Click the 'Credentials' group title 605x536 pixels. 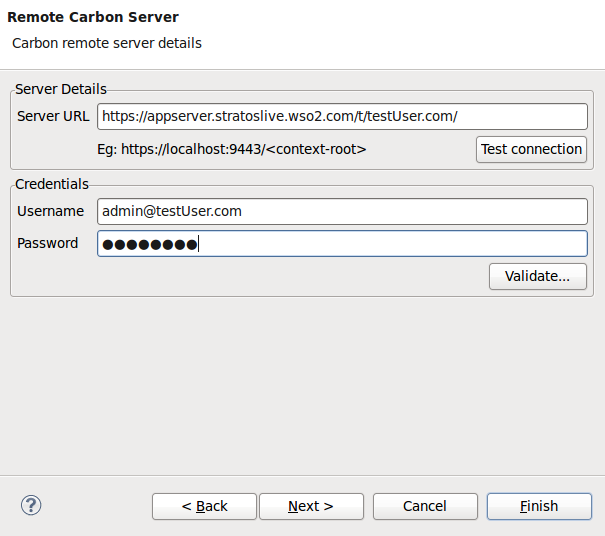click(x=52, y=184)
